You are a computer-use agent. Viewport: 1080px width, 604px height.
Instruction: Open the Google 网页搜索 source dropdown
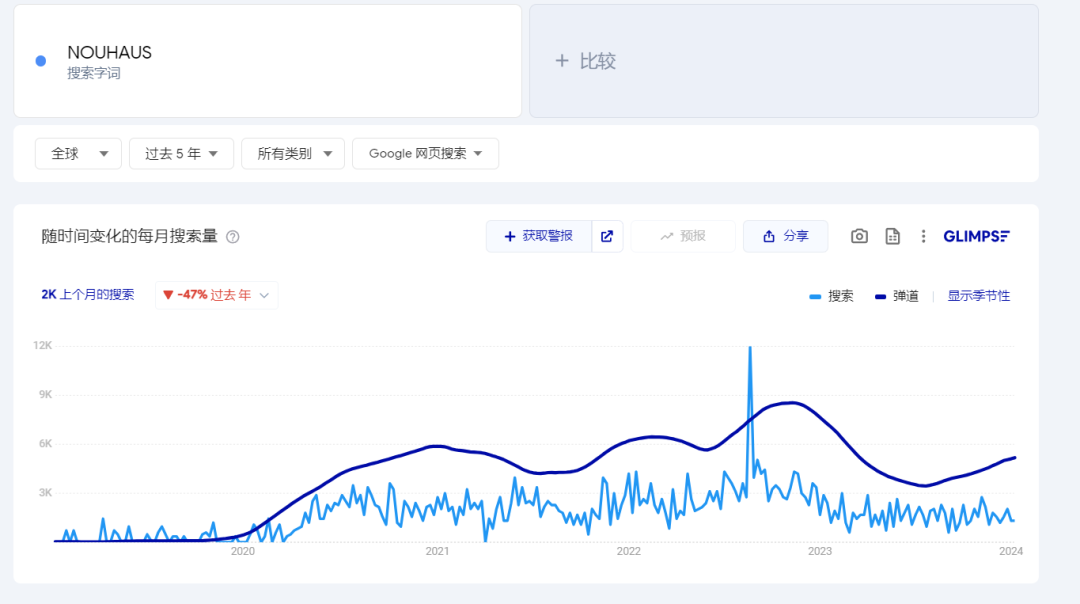click(425, 153)
